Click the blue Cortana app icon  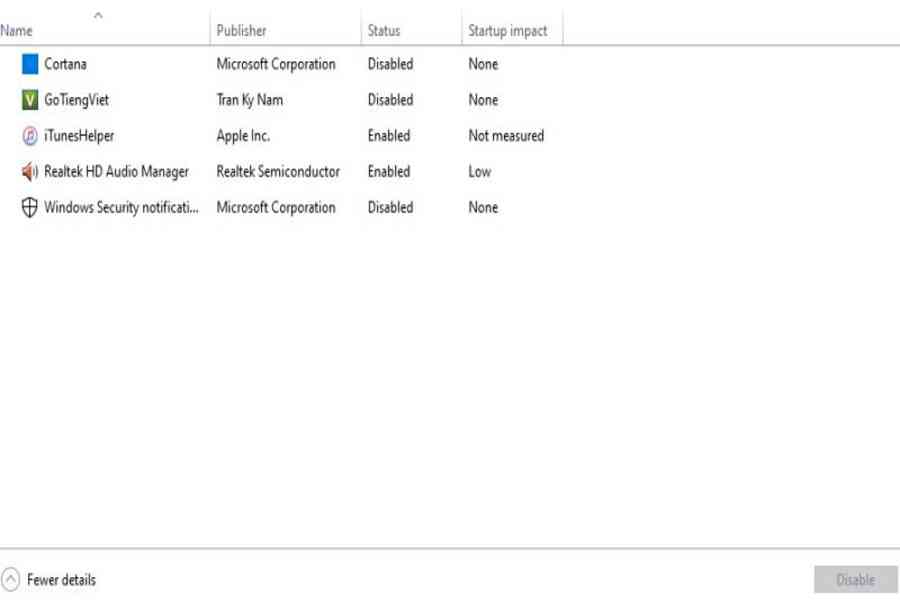click(30, 64)
